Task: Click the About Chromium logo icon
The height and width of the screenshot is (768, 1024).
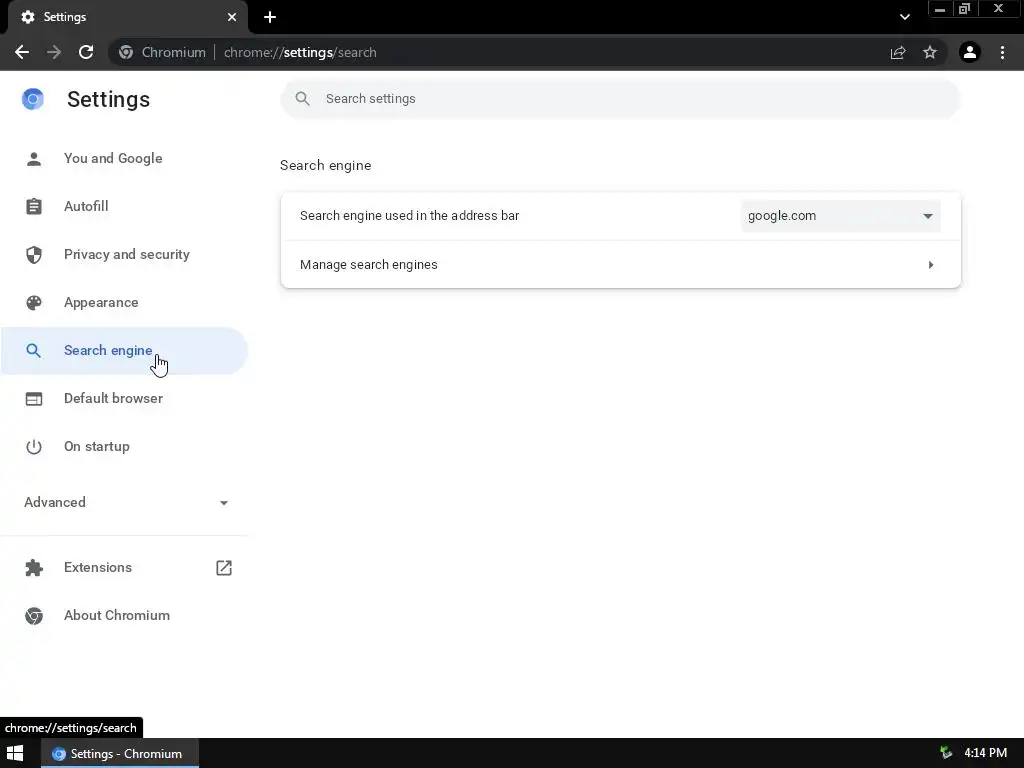Action: [34, 616]
